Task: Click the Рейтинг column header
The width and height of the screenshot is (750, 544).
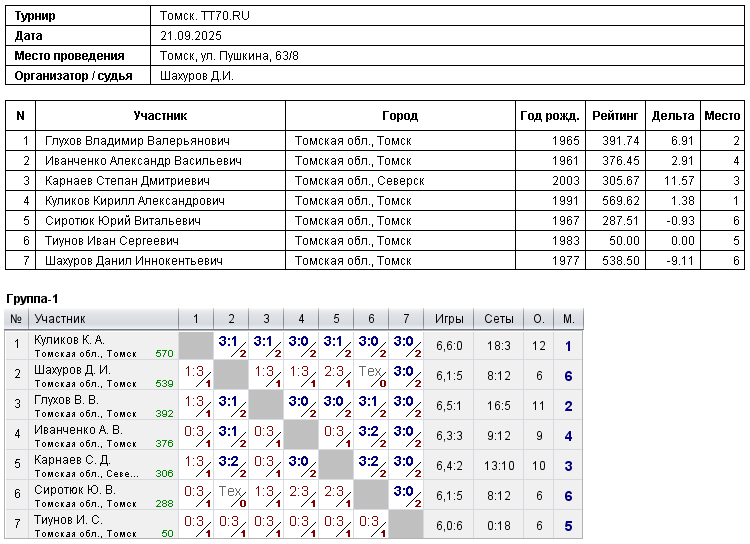Action: [615, 116]
